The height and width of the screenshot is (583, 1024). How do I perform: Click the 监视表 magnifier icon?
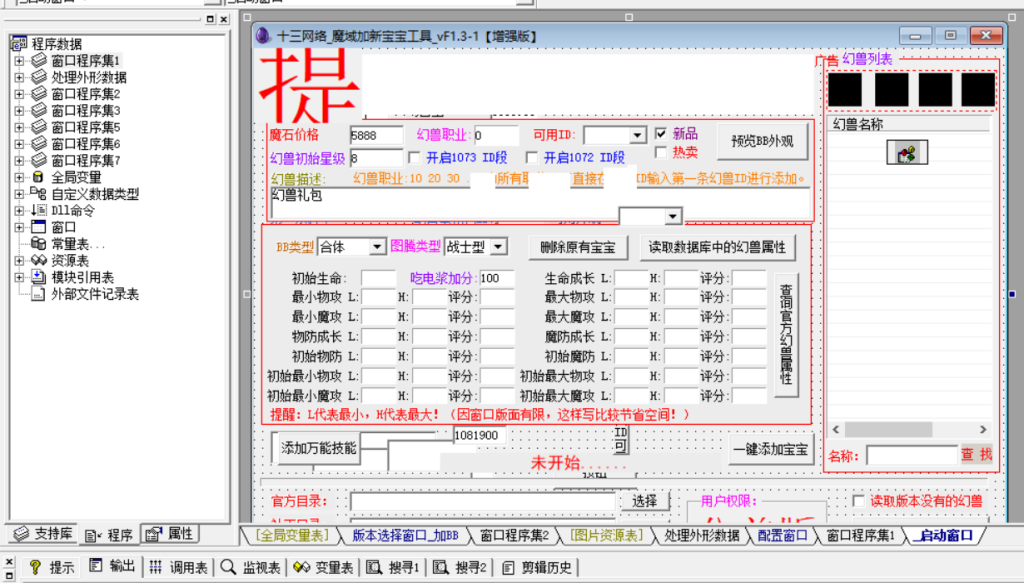pyautogui.click(x=228, y=567)
